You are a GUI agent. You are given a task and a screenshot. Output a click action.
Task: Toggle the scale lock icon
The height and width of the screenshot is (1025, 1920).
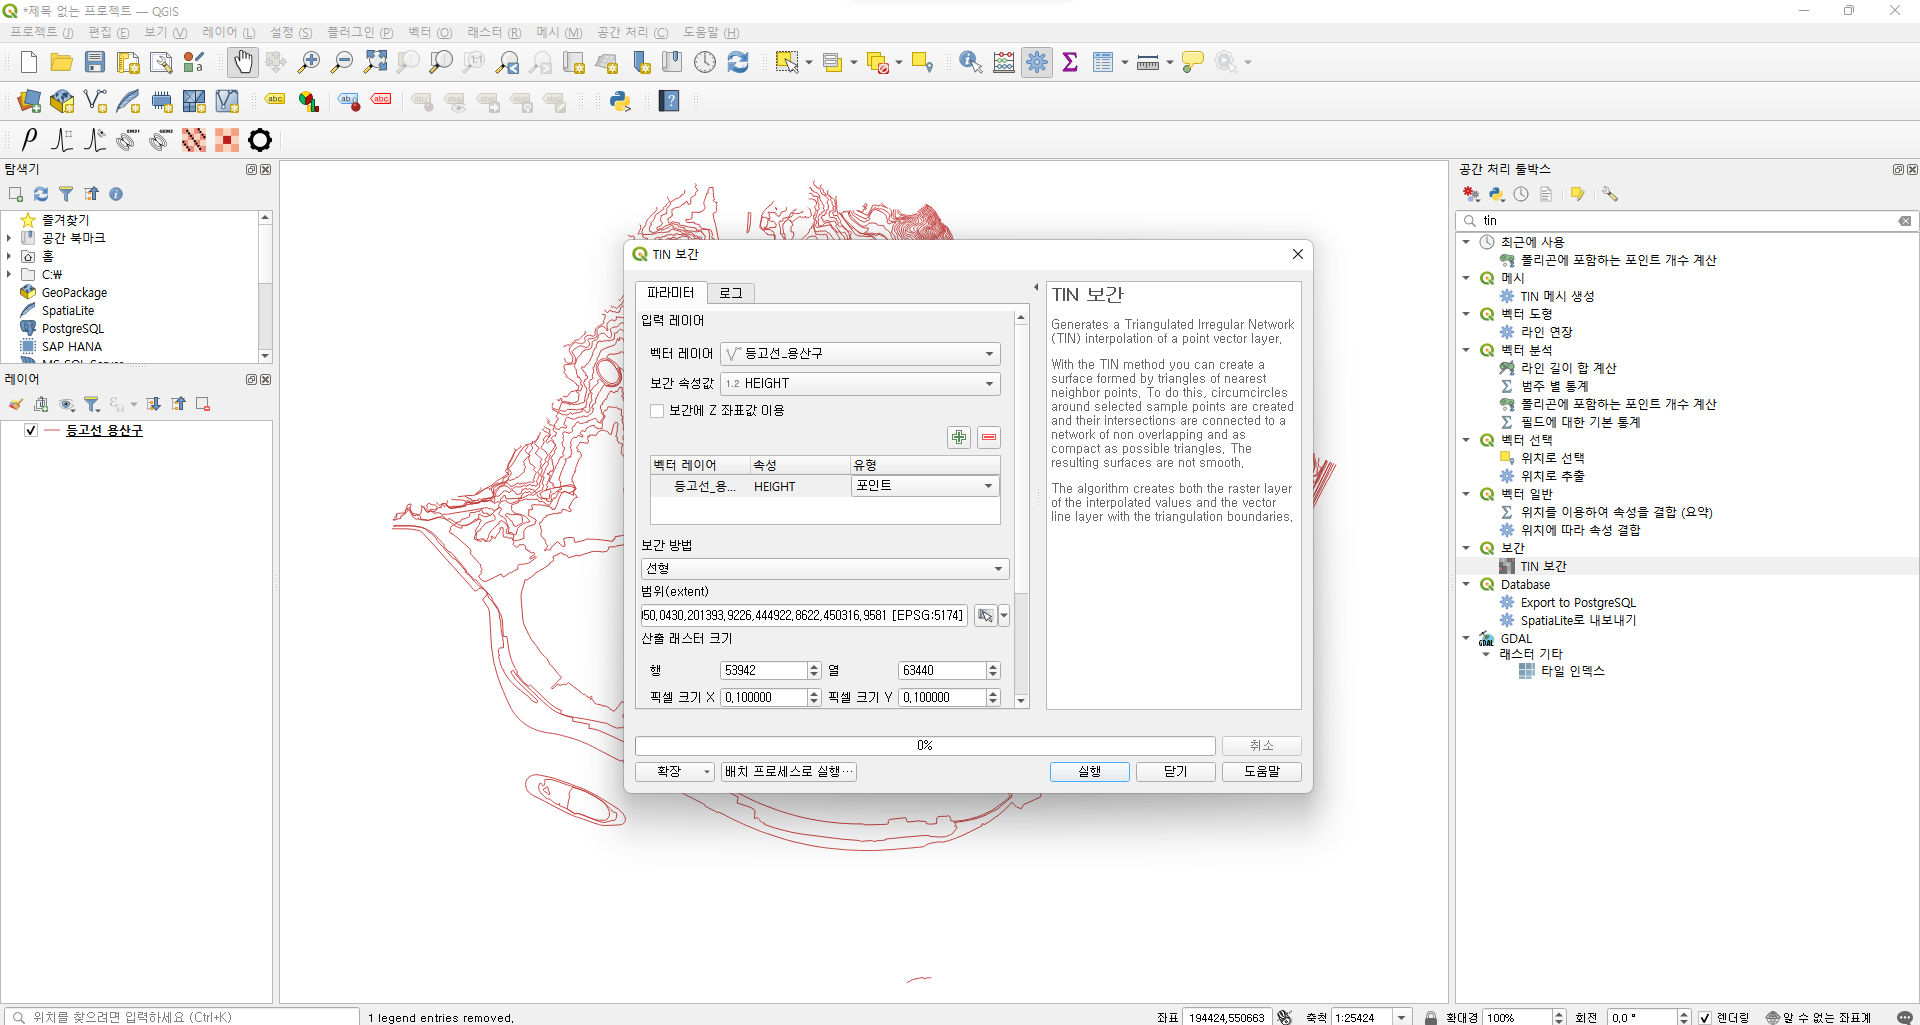(1431, 1017)
